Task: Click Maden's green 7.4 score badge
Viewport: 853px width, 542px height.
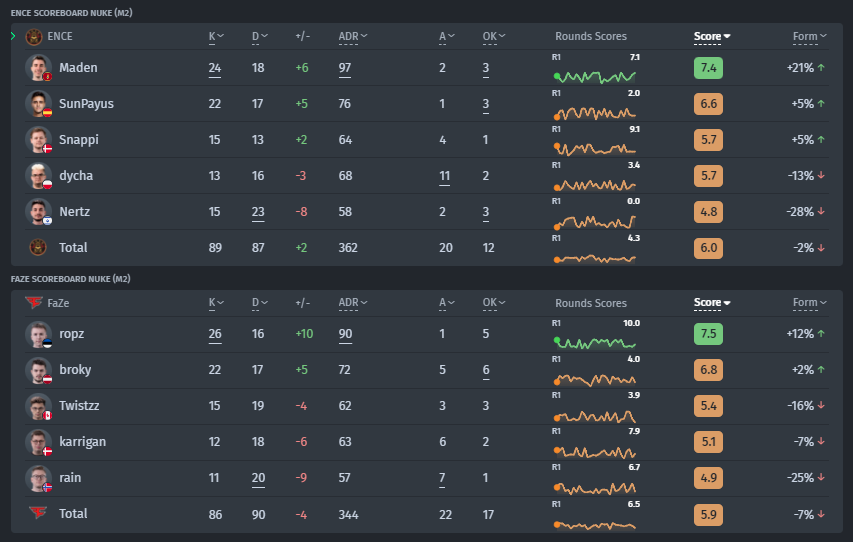Action: [708, 68]
